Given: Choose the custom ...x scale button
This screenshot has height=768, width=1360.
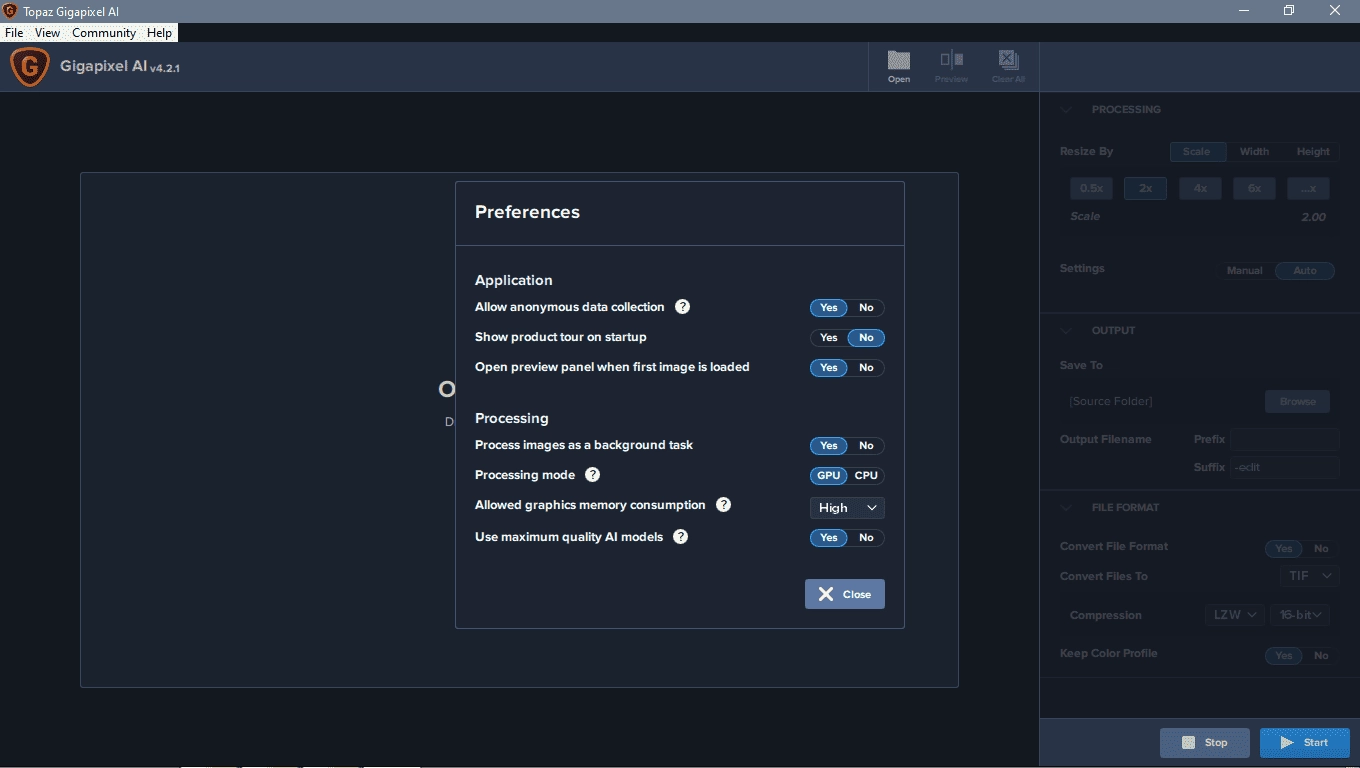Looking at the screenshot, I should (x=1309, y=188).
